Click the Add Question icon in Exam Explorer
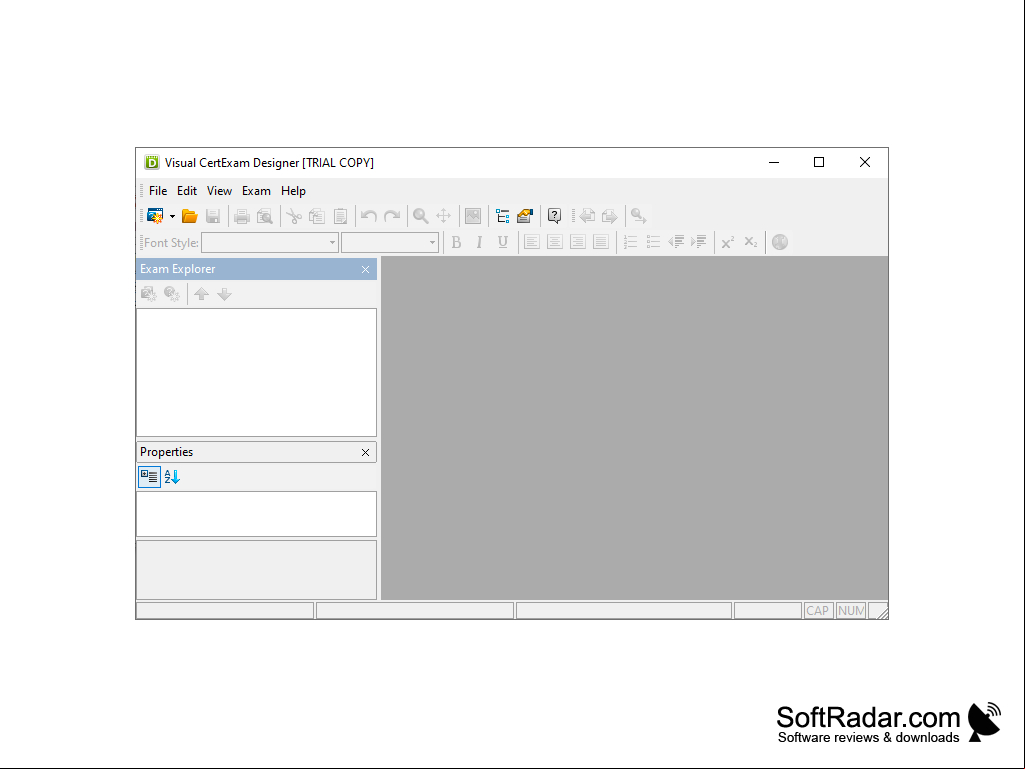 point(172,294)
